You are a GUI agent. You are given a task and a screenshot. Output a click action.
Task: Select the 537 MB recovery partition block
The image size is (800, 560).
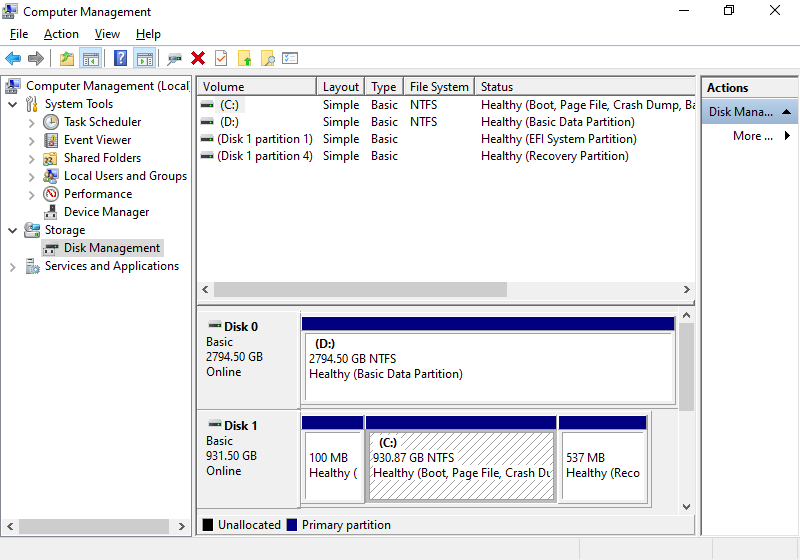point(603,465)
